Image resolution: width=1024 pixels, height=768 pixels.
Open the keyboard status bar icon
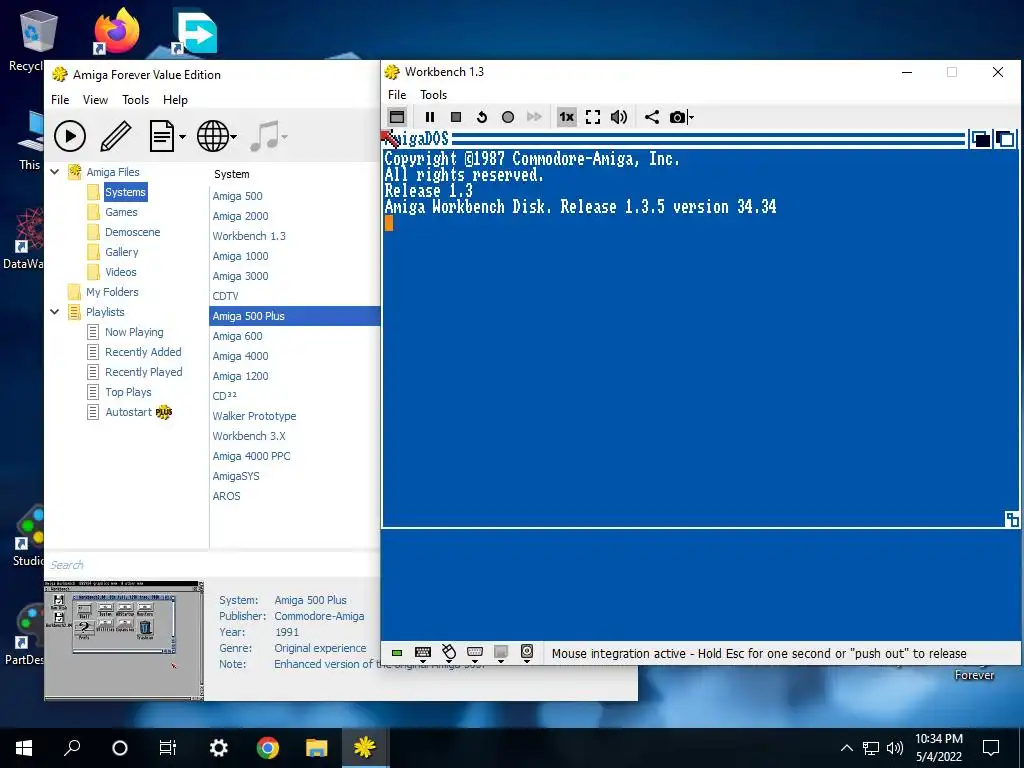pos(423,653)
